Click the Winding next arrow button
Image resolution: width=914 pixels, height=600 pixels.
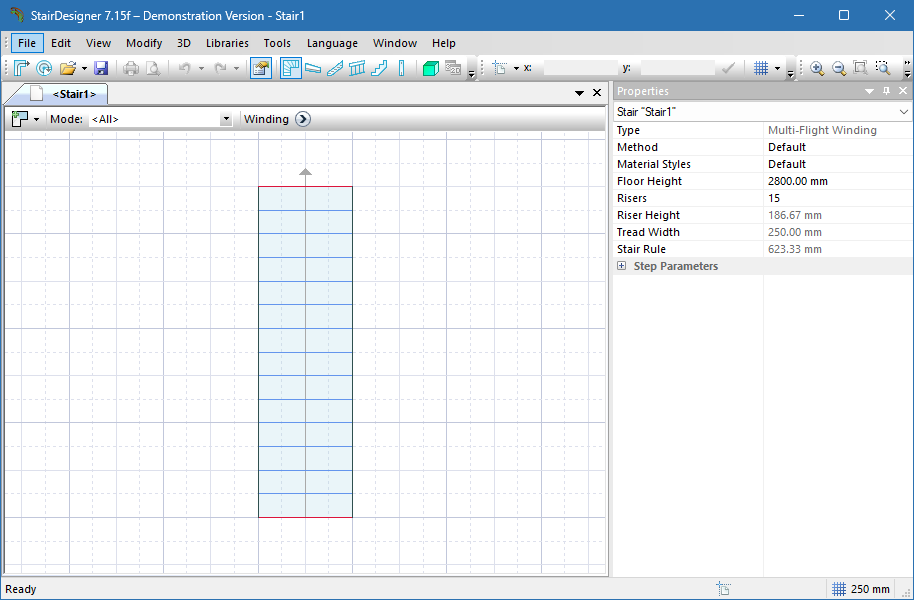point(303,119)
